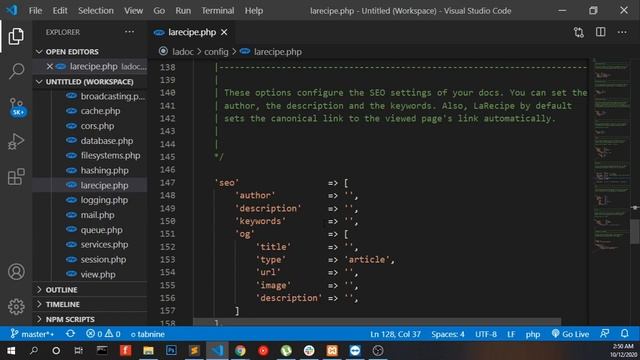The width and height of the screenshot is (640, 360).
Task: Open the Run menu
Action: click(x=183, y=11)
